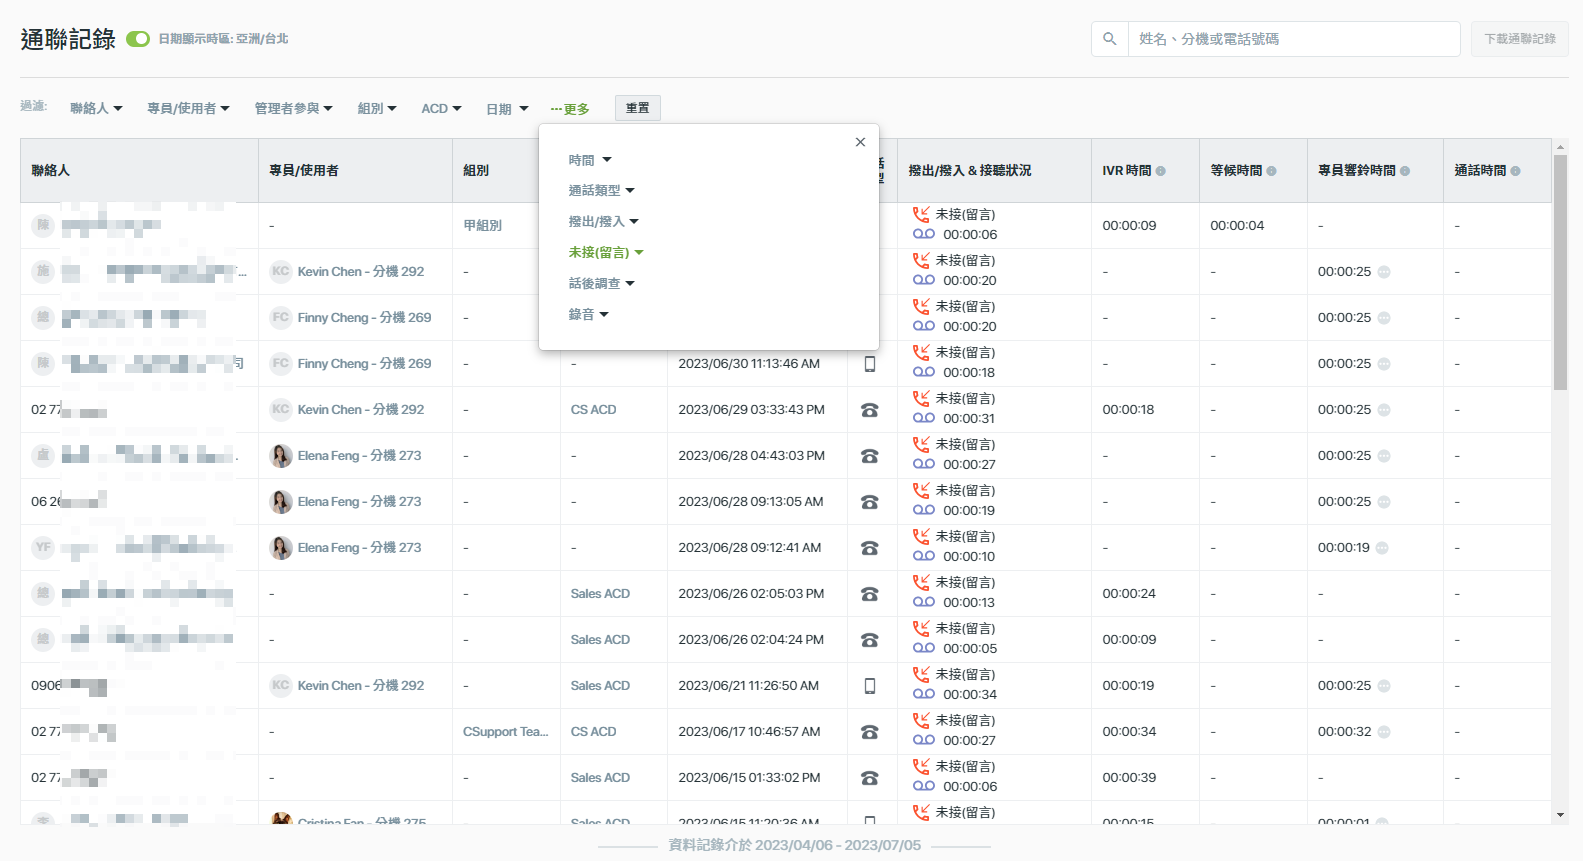Click Sales ACD on 06/26 02:05:03 row
This screenshot has width=1583, height=861.
(600, 594)
